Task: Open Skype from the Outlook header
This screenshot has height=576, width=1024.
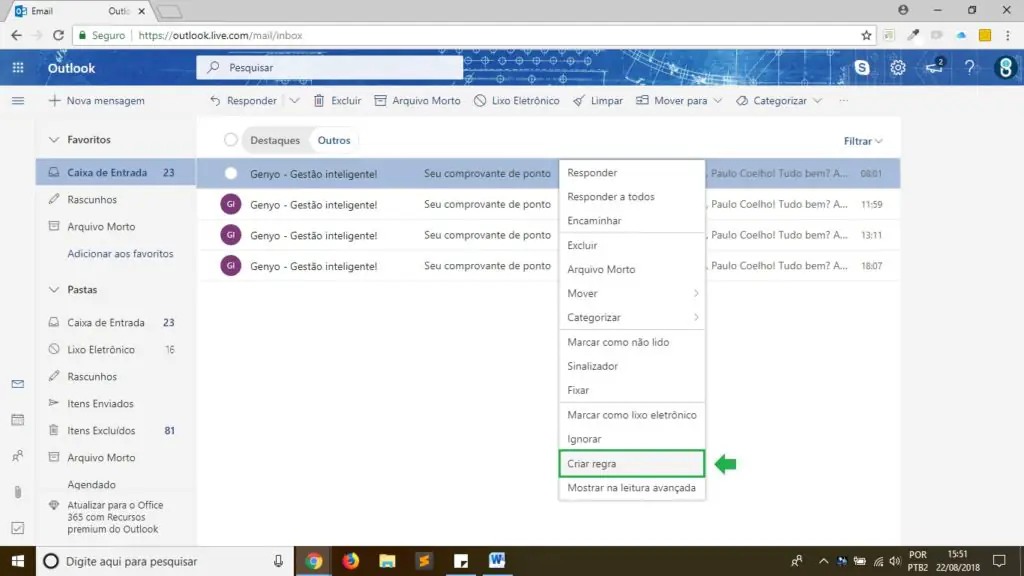Action: (x=862, y=67)
